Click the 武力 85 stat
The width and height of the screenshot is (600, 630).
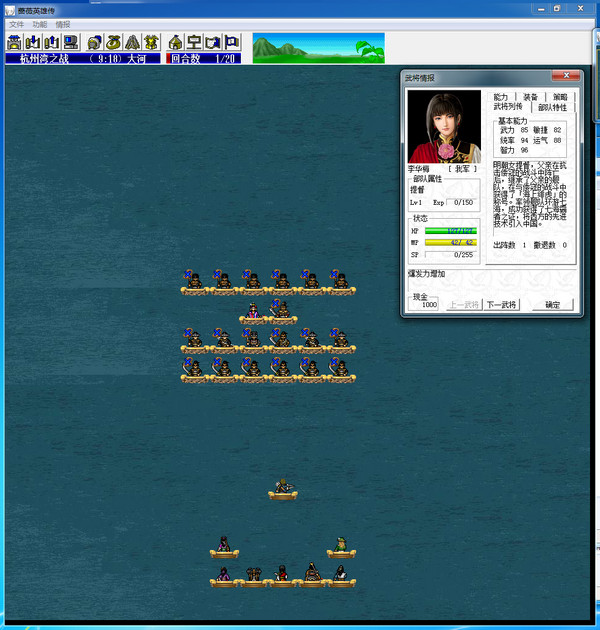(514, 130)
